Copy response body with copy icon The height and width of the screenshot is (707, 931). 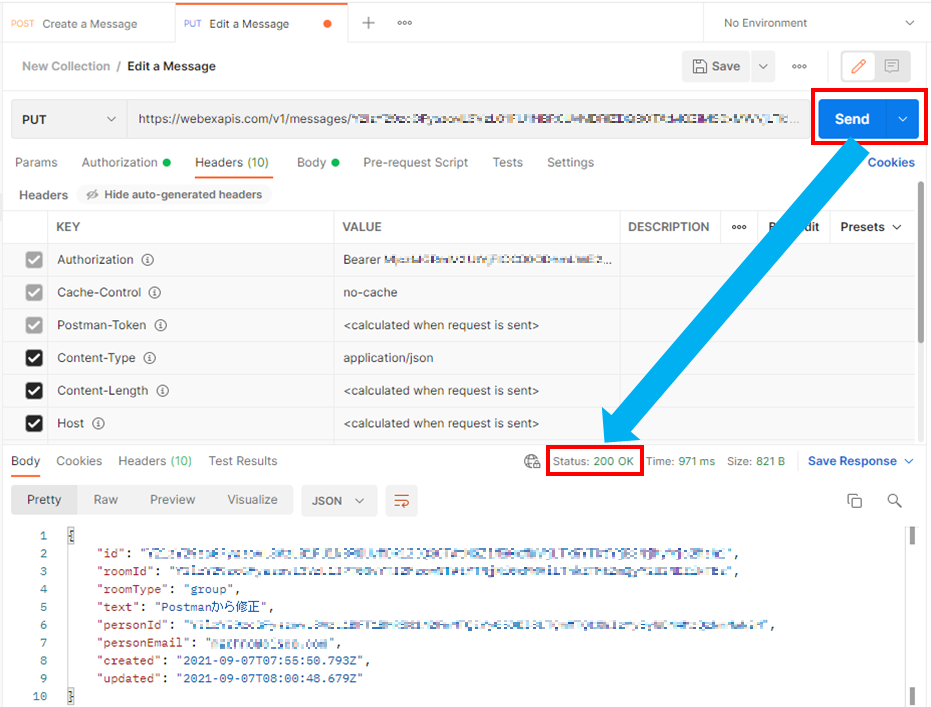(854, 501)
